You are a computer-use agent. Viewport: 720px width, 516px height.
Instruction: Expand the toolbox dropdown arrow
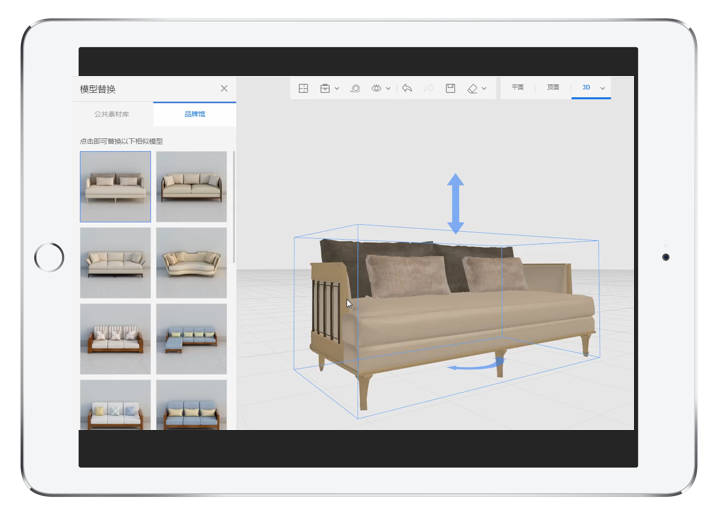point(337,88)
